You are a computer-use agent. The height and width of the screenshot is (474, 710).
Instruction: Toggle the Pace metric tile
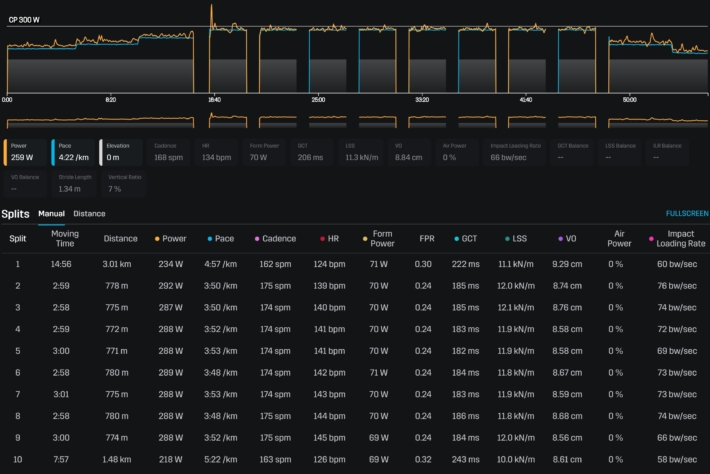pyautogui.click(x=72, y=151)
